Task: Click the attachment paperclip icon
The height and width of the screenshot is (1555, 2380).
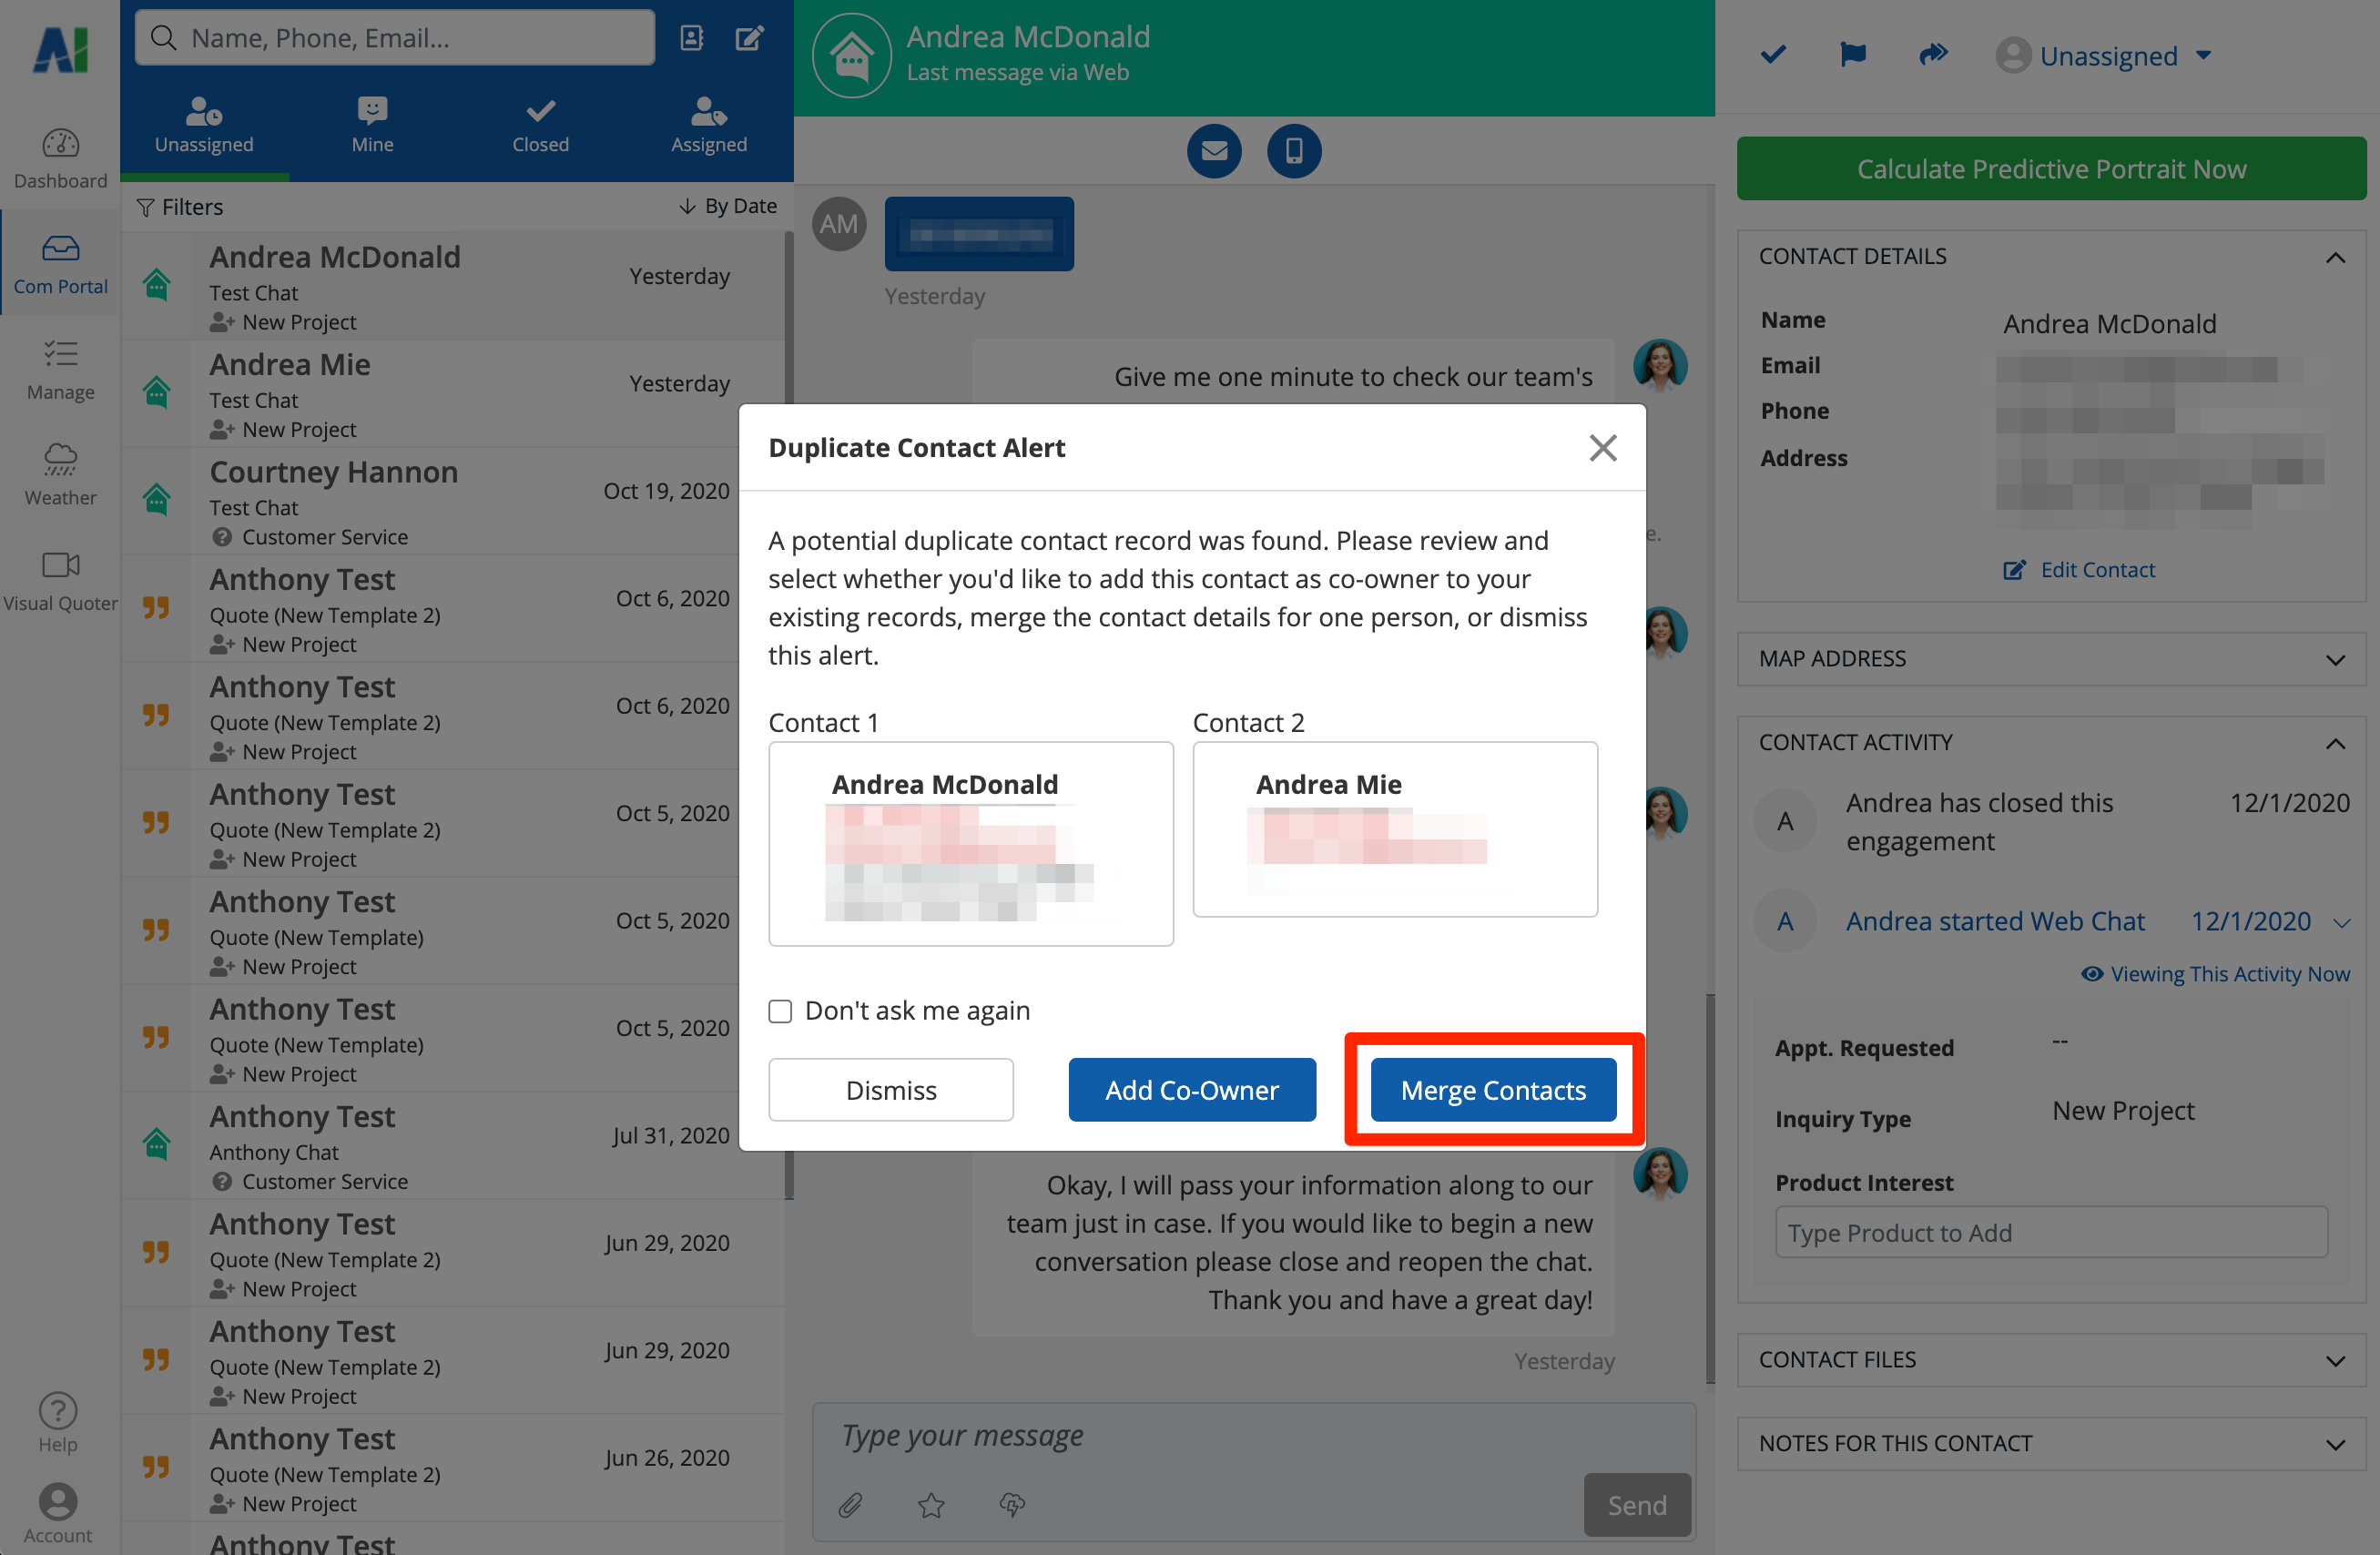Action: (850, 1505)
